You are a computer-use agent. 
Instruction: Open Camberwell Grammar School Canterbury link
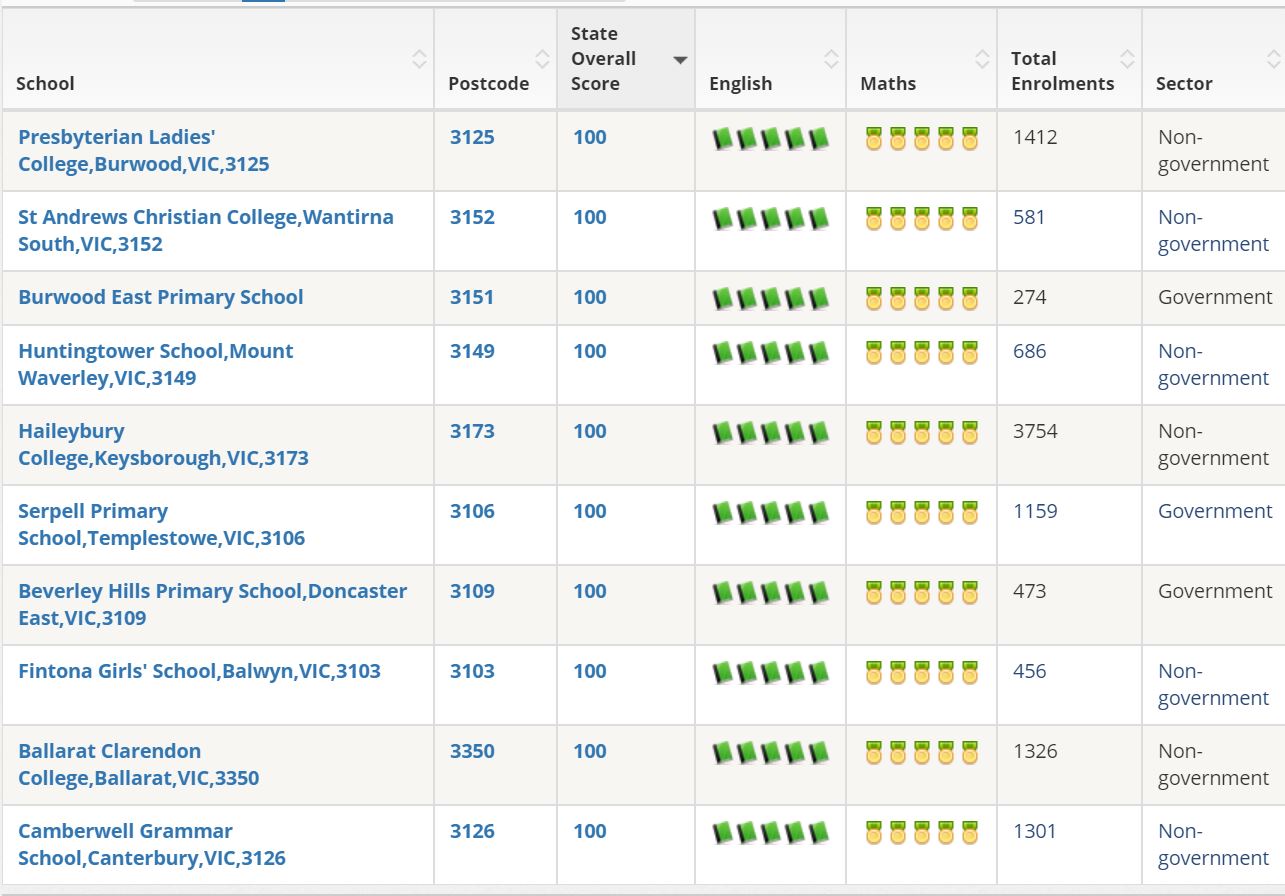(x=152, y=844)
